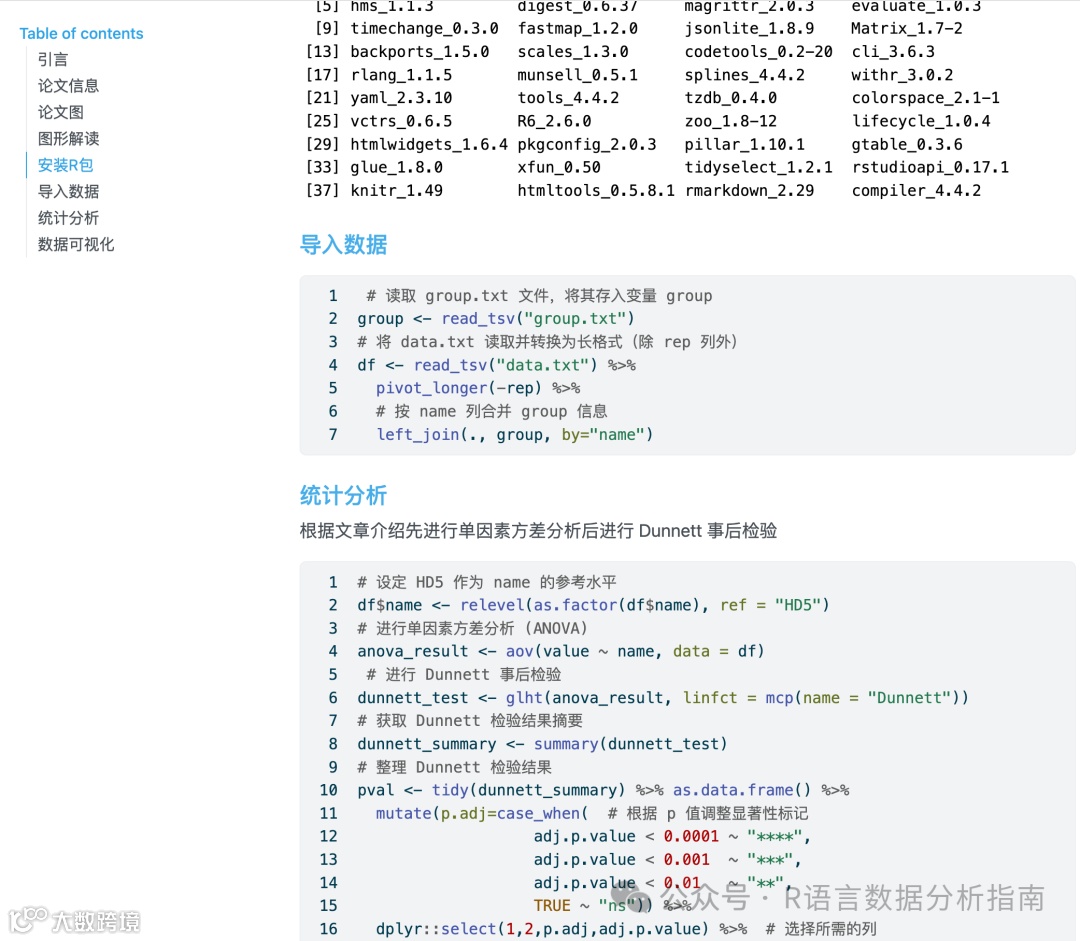Select 图形解读 in the table of contents
The height and width of the screenshot is (941, 1080).
pos(68,138)
